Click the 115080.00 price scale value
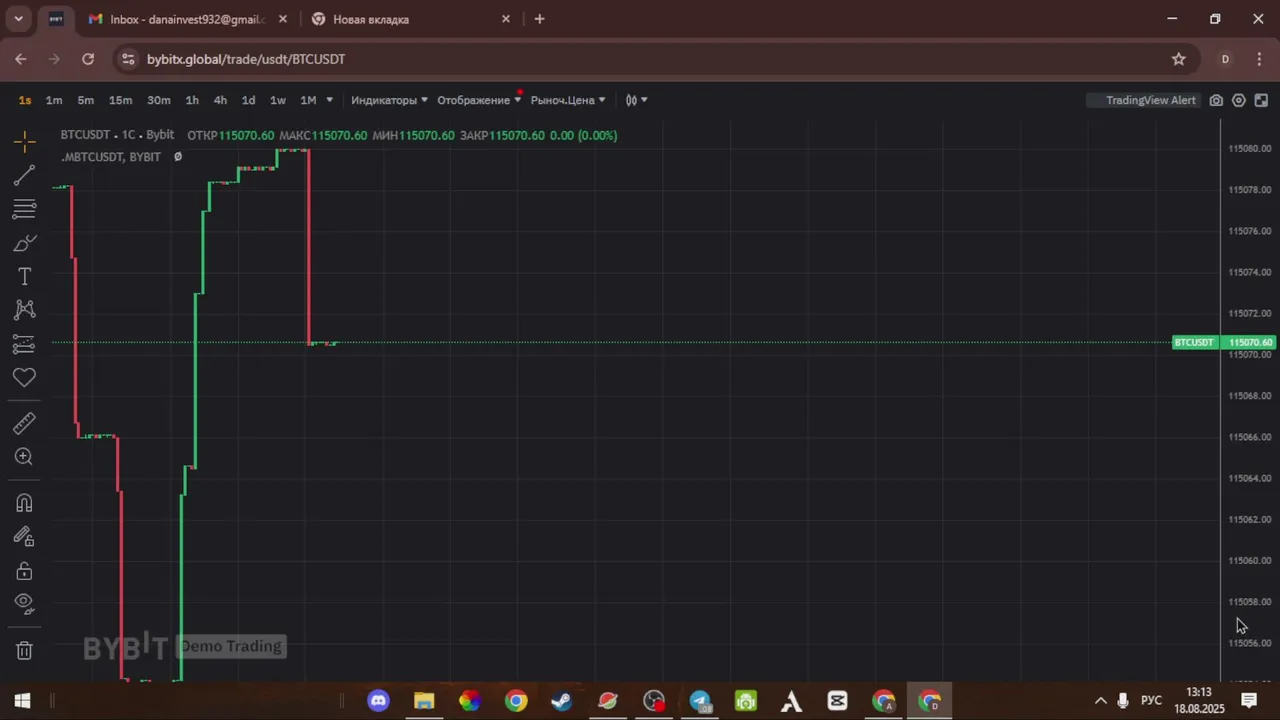 click(1250, 148)
